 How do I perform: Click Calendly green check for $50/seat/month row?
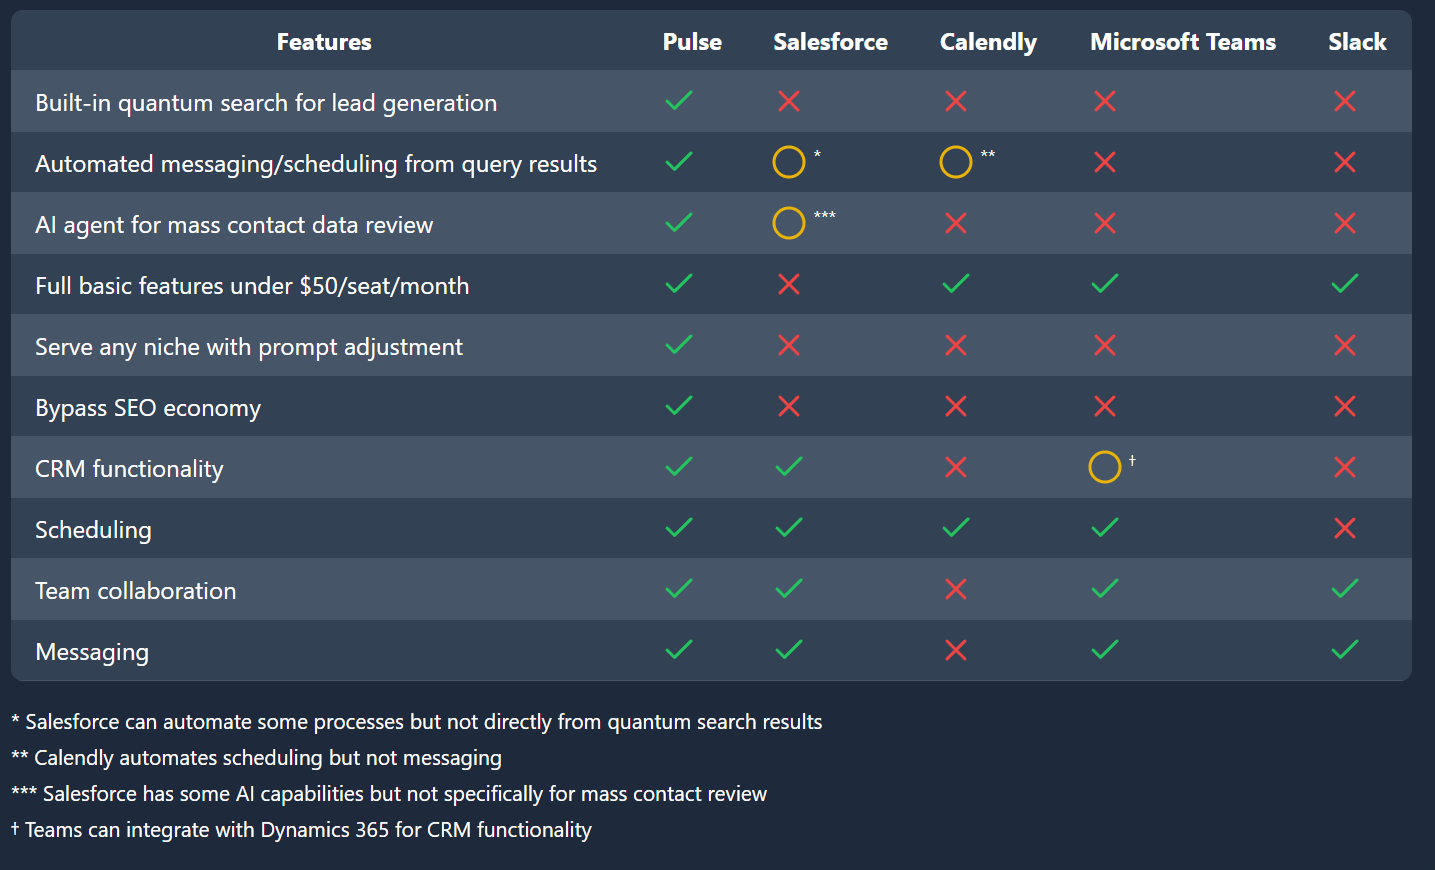[x=956, y=284]
